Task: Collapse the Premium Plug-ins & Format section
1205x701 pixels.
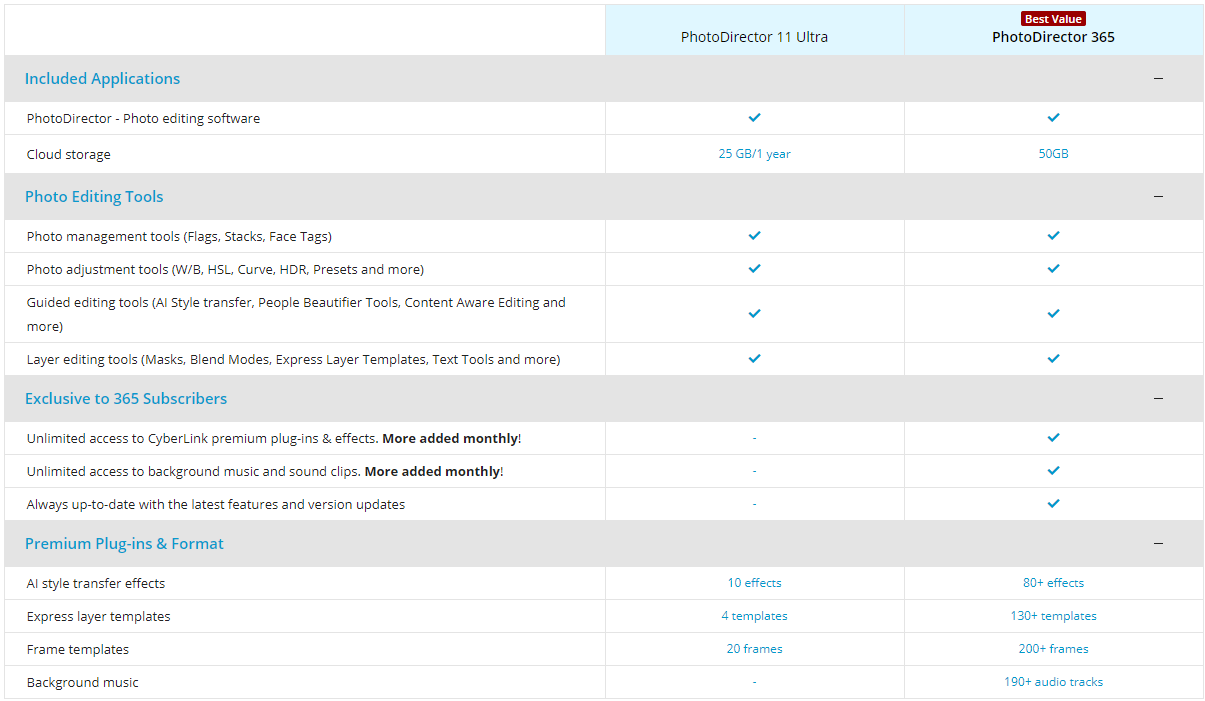Action: [1158, 543]
